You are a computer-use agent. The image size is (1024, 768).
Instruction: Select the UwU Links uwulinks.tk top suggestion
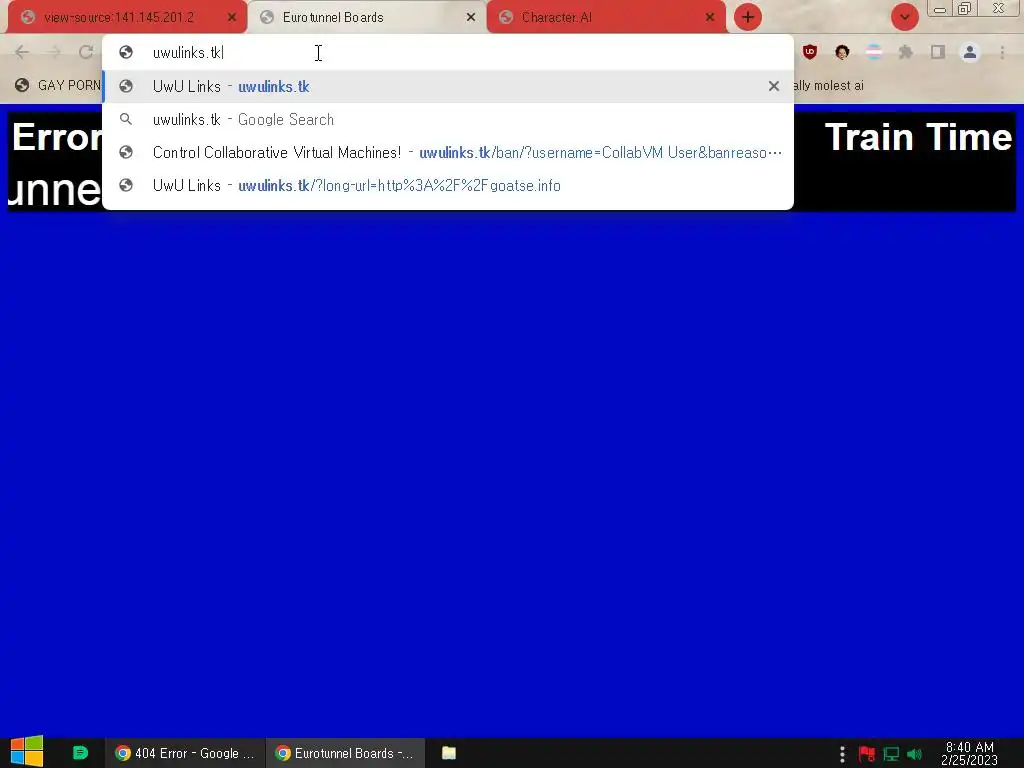tap(448, 86)
